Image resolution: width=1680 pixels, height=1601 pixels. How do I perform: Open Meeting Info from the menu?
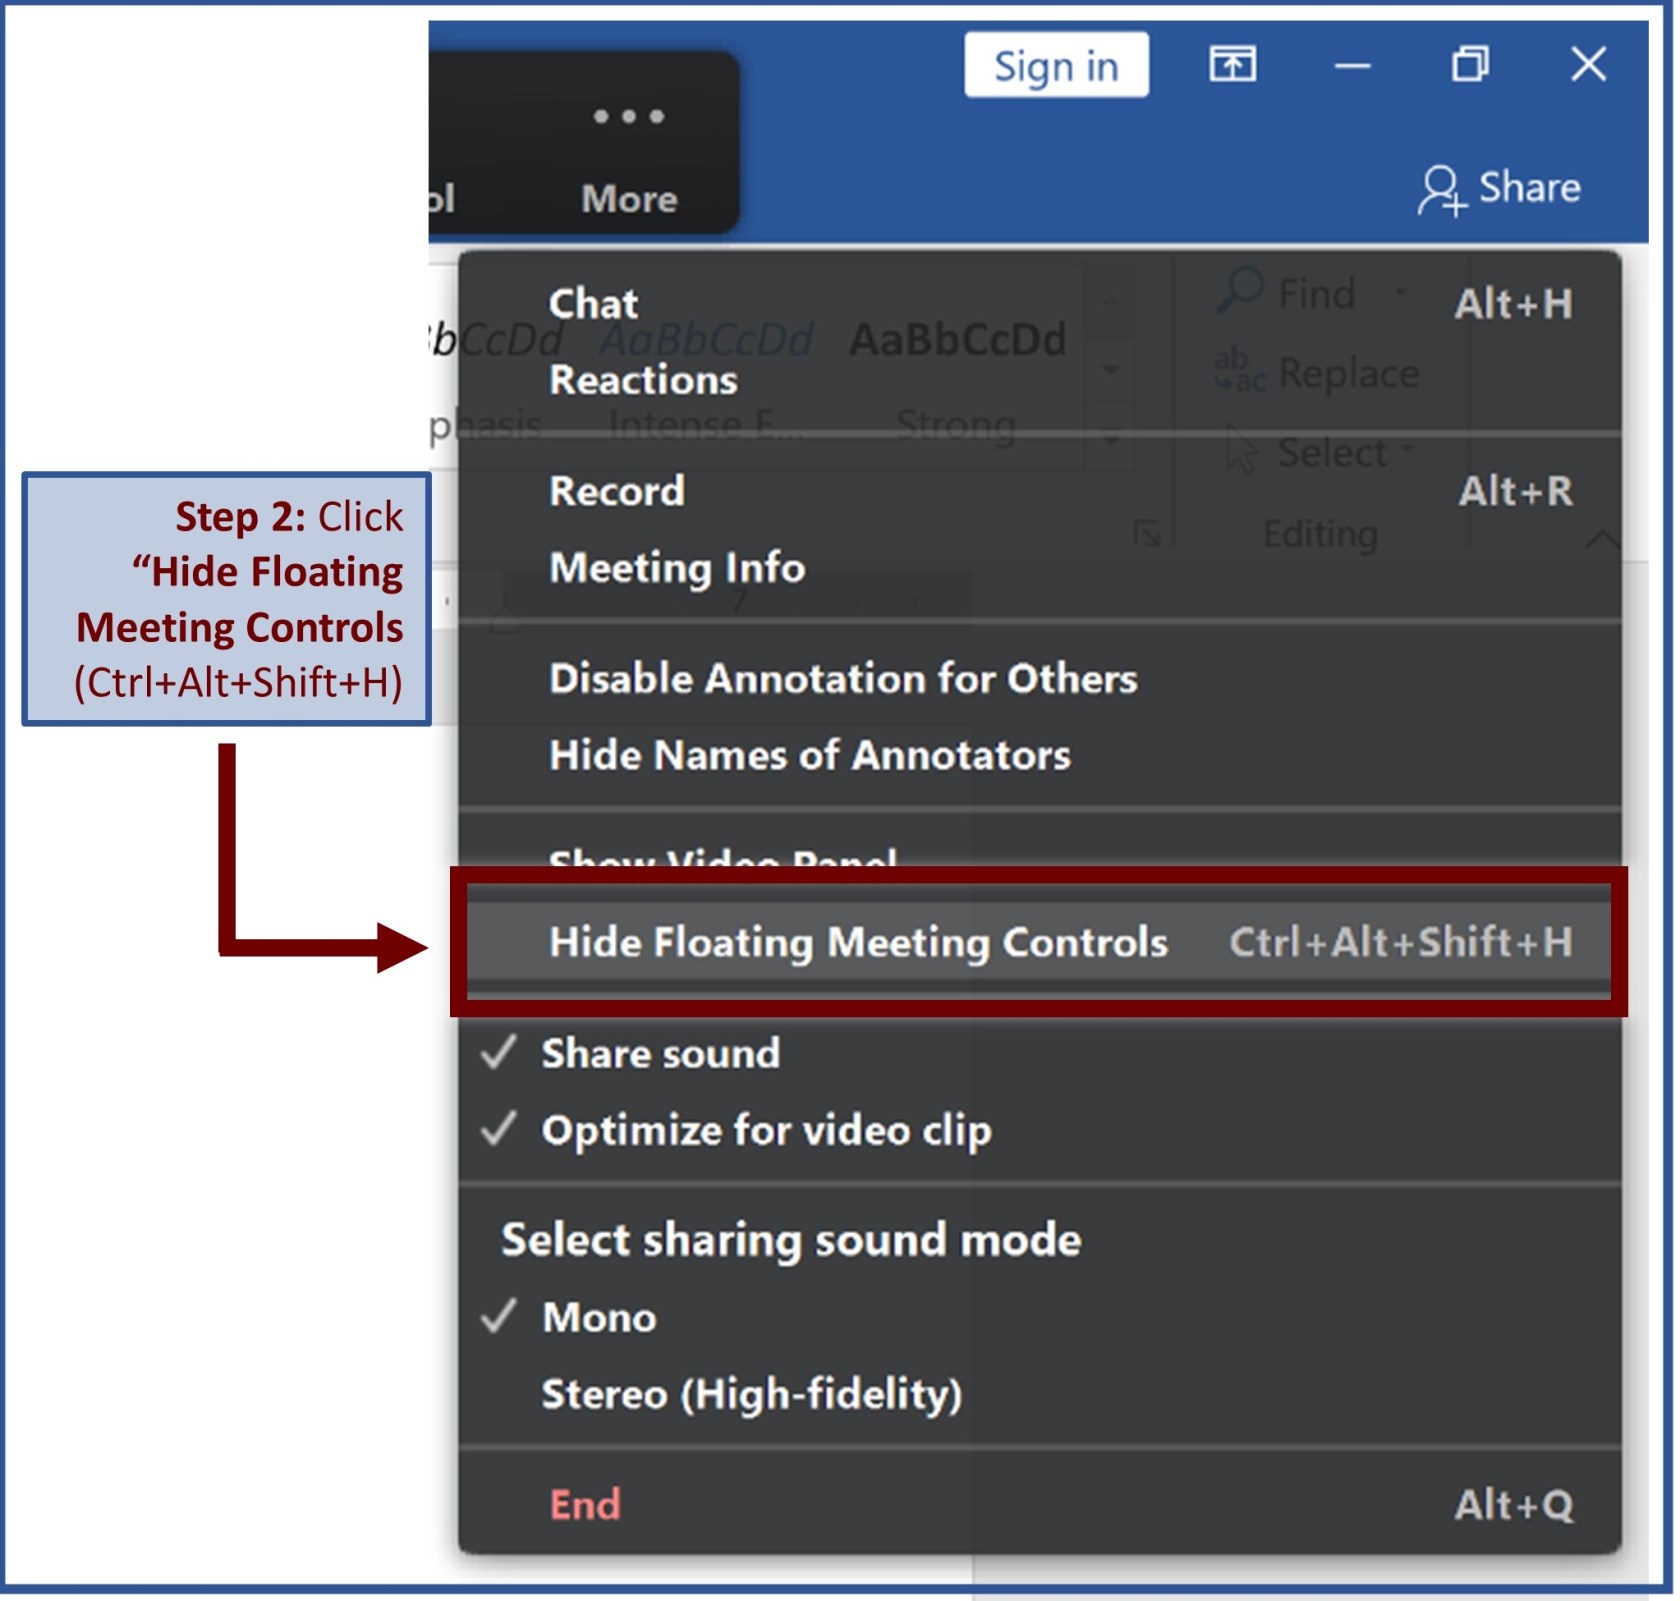point(677,569)
